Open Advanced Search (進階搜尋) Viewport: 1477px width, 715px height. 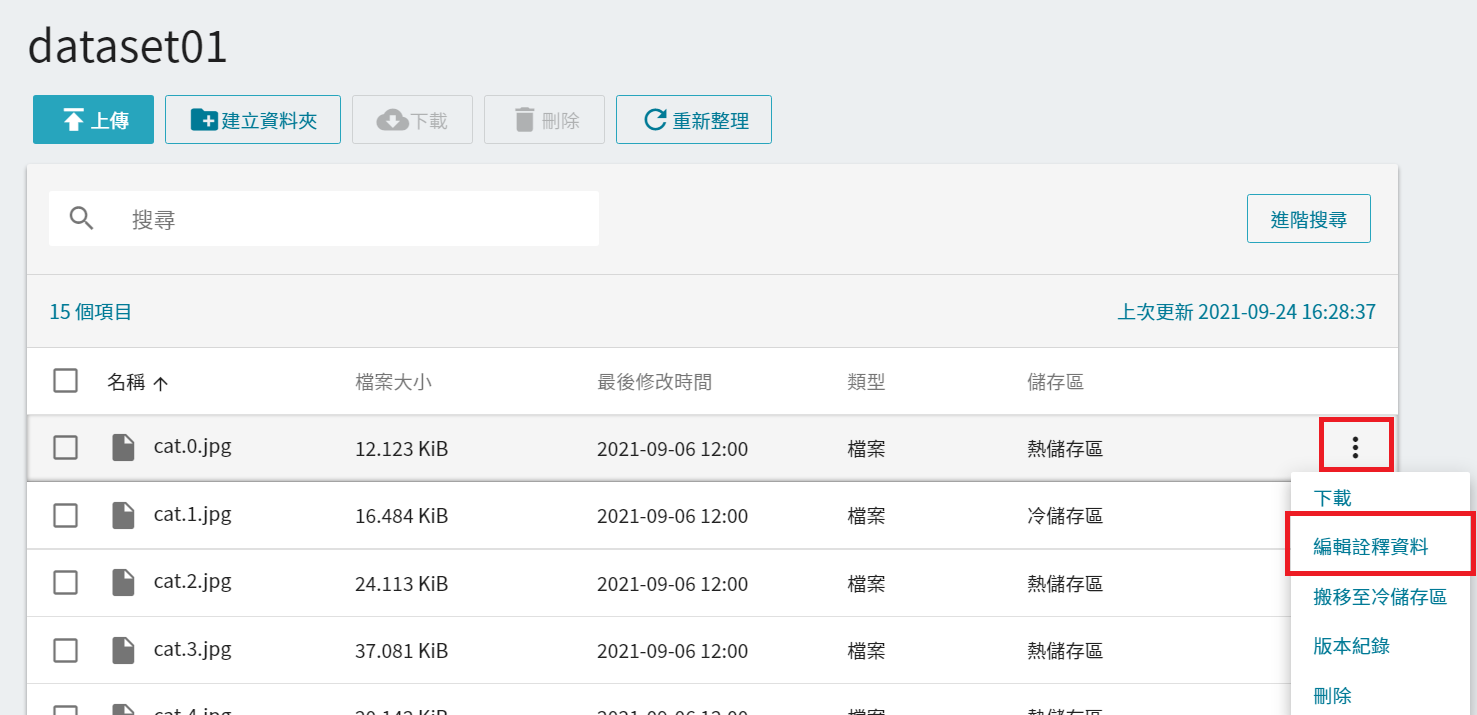(x=1308, y=219)
